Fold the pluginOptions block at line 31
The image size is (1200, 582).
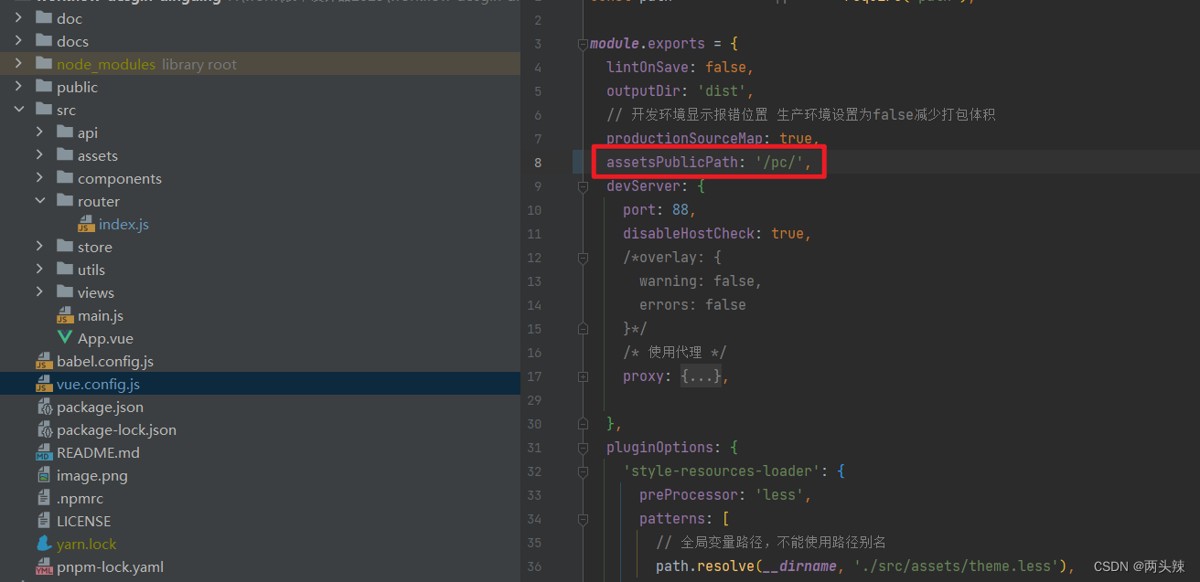coord(582,448)
